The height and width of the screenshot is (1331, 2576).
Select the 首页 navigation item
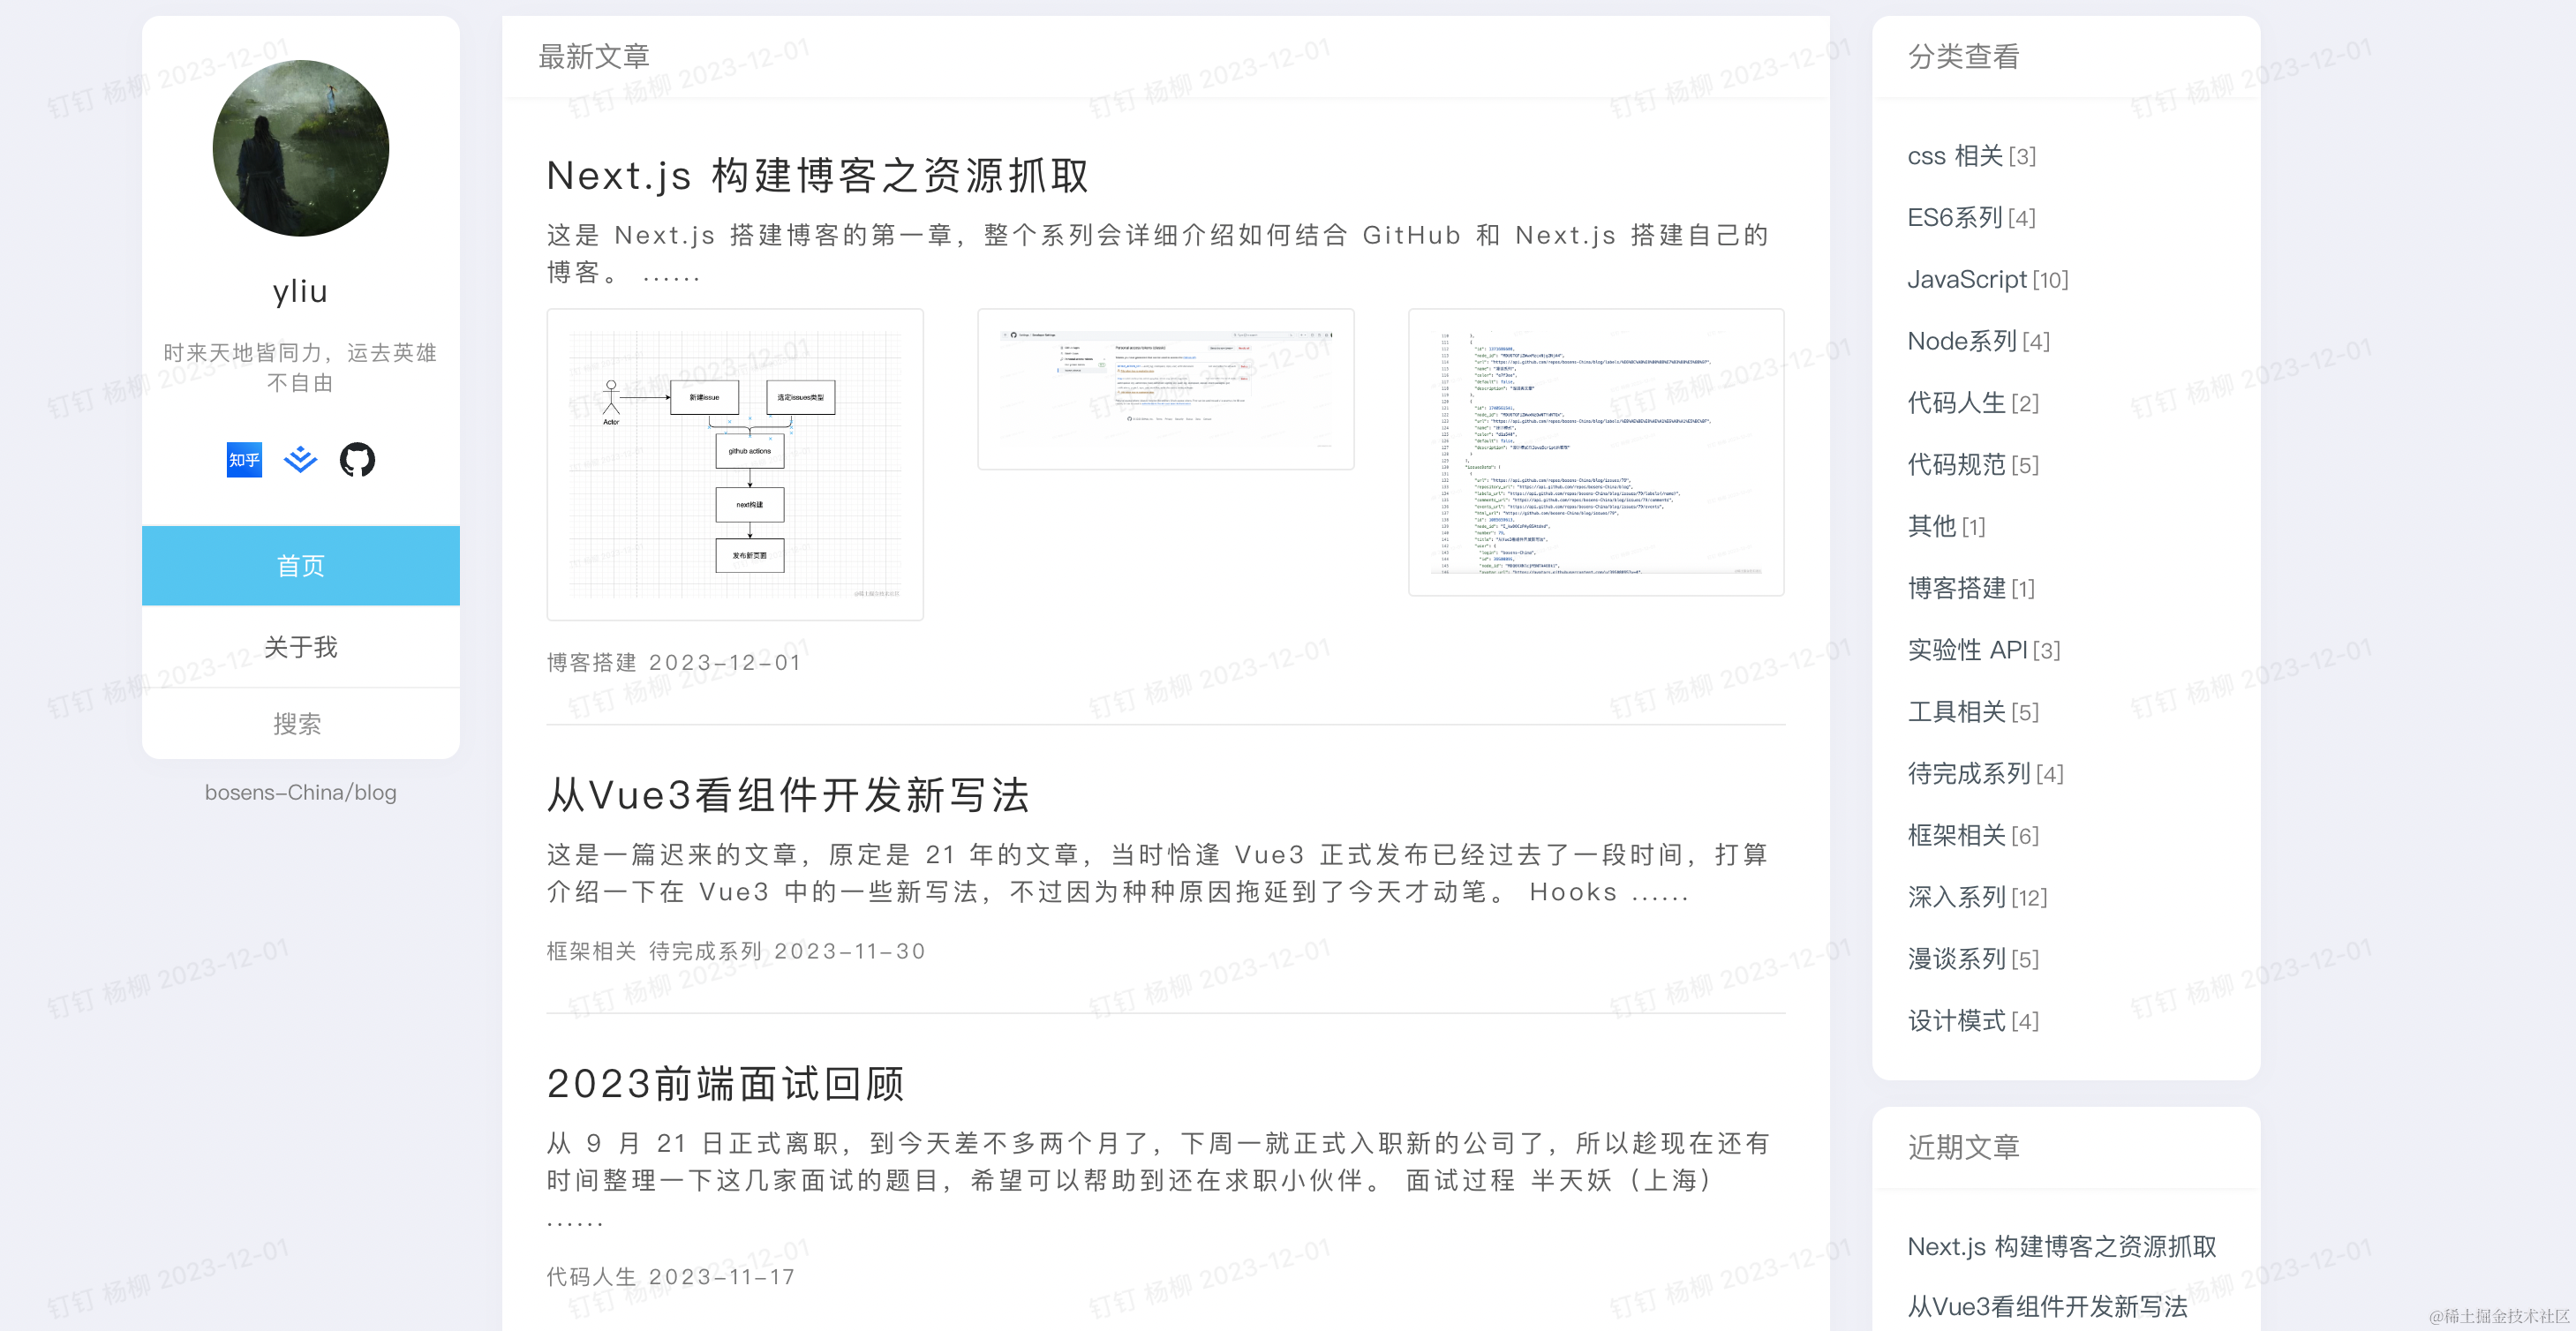pos(300,565)
